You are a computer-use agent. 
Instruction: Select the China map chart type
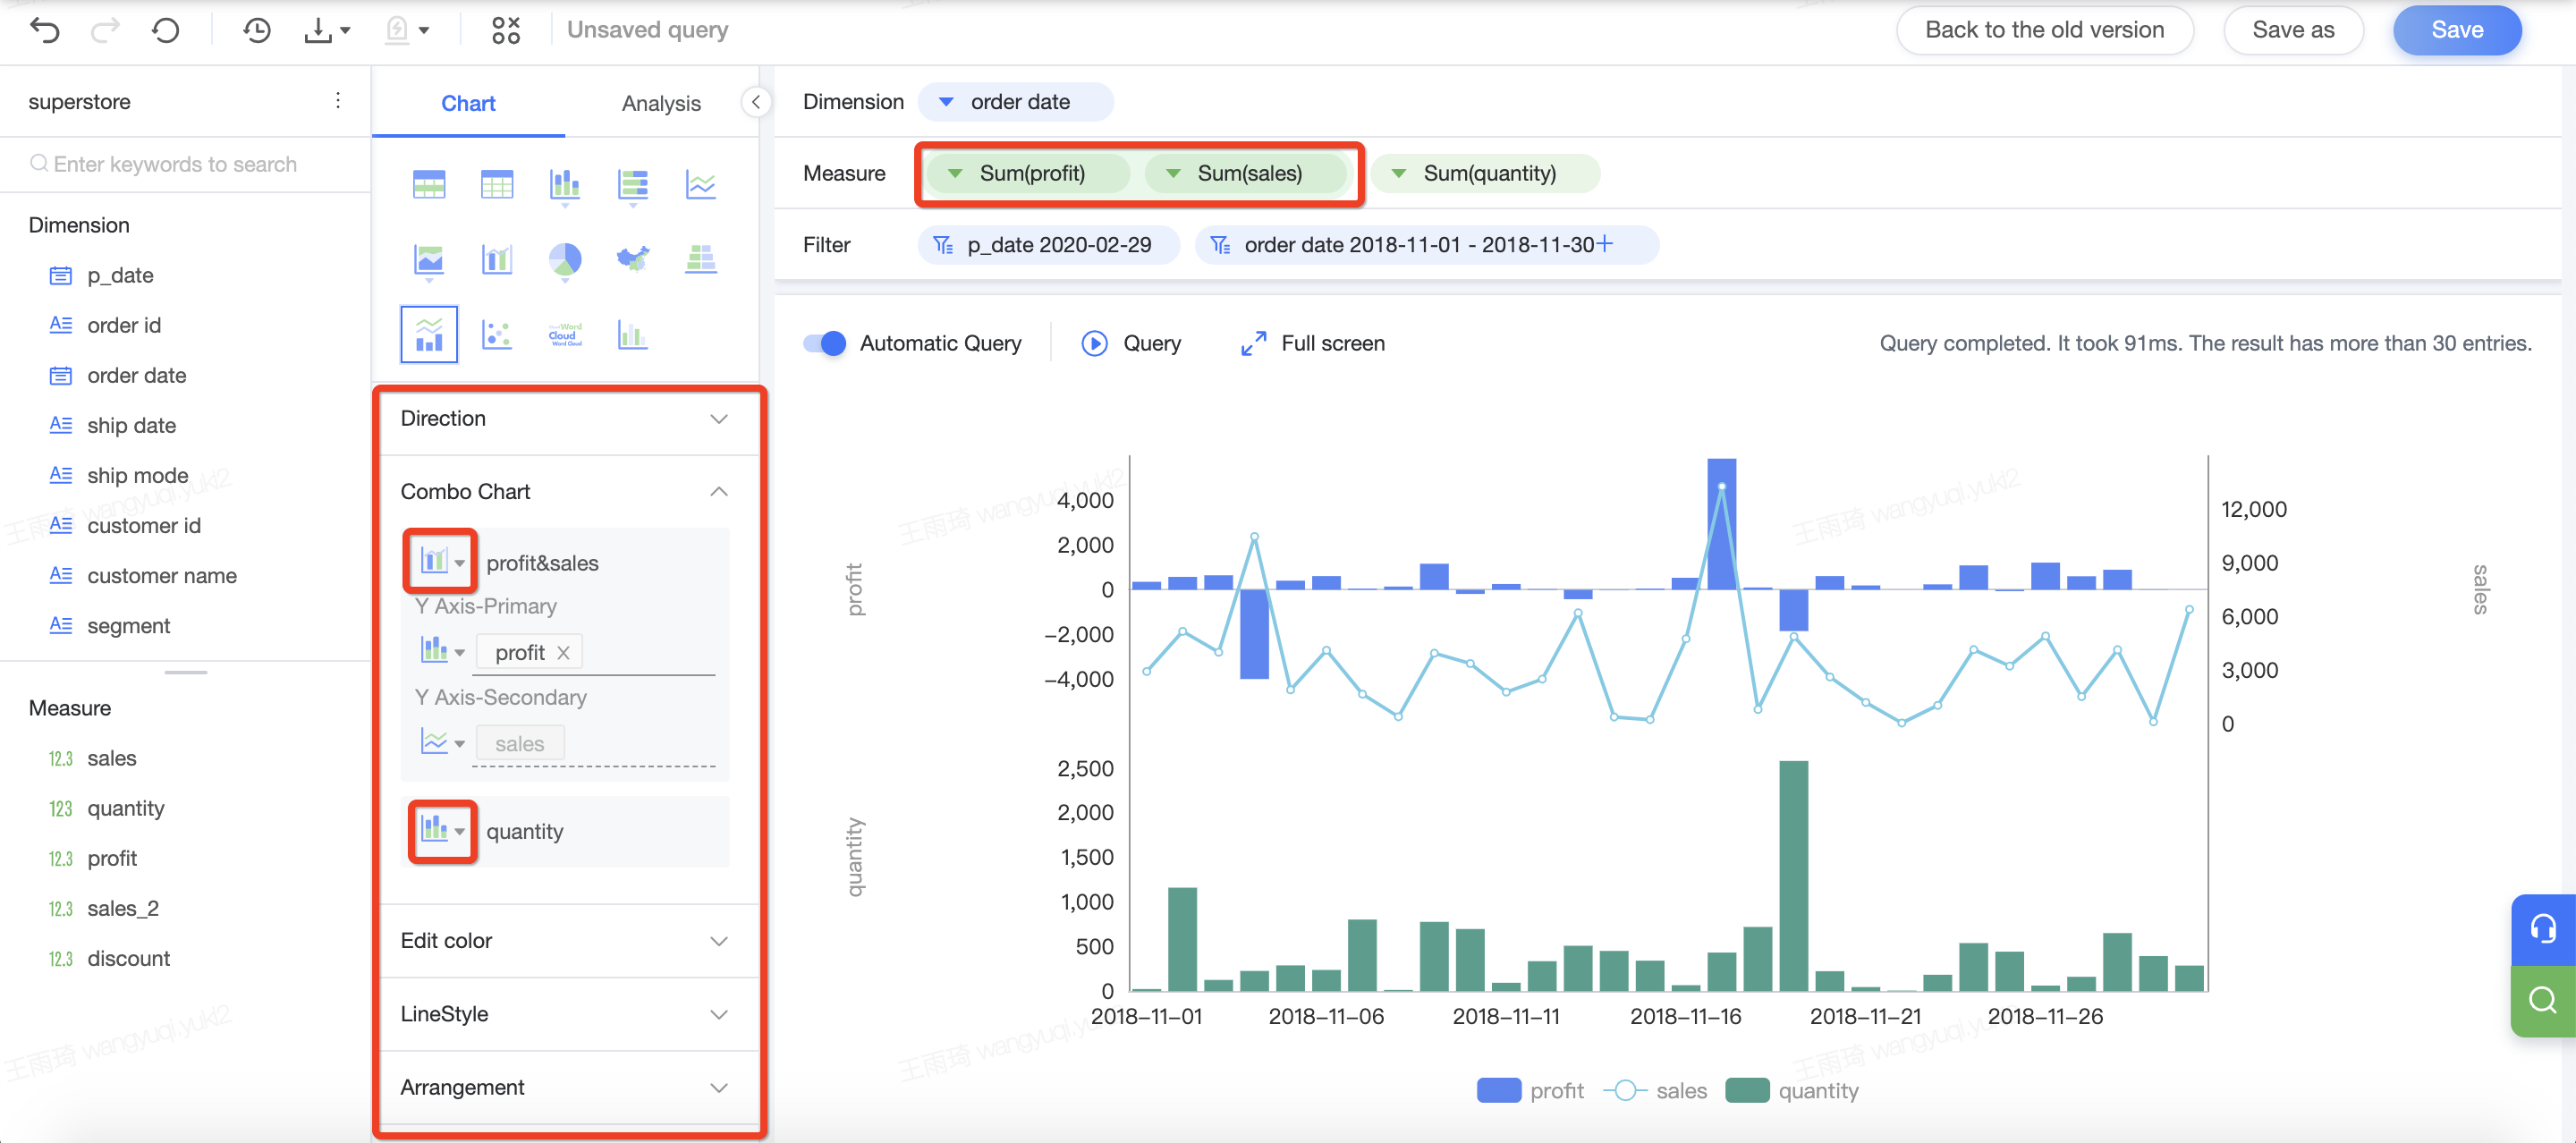pyautogui.click(x=633, y=260)
